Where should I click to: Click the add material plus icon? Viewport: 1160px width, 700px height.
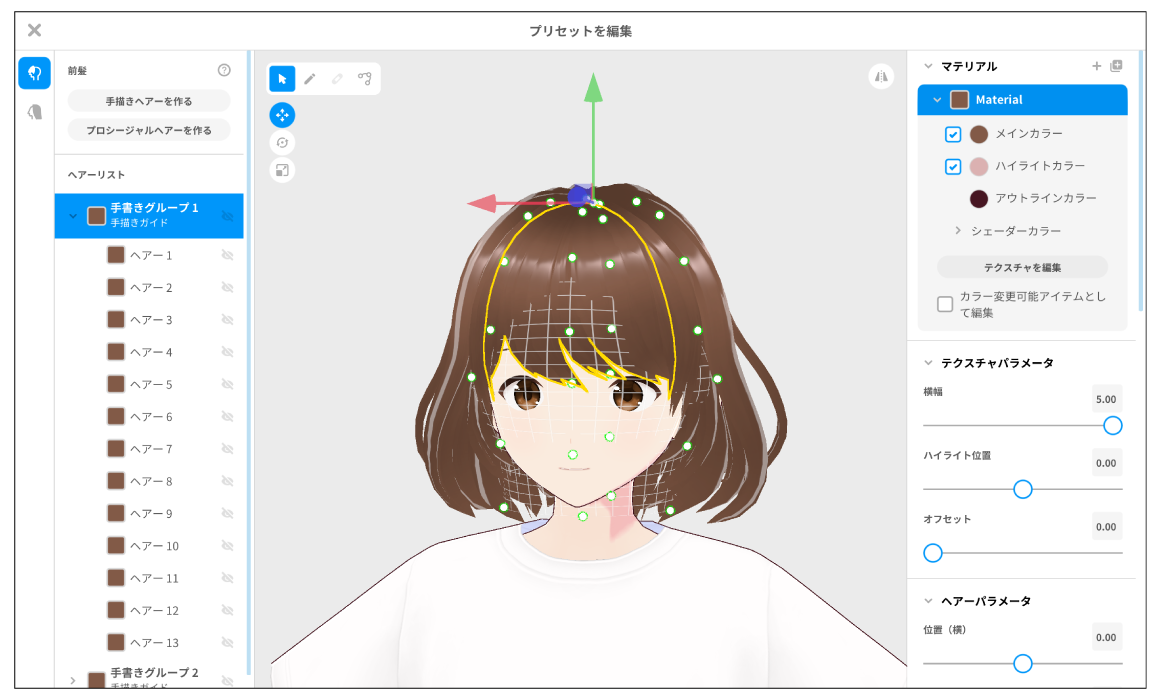(1096, 66)
